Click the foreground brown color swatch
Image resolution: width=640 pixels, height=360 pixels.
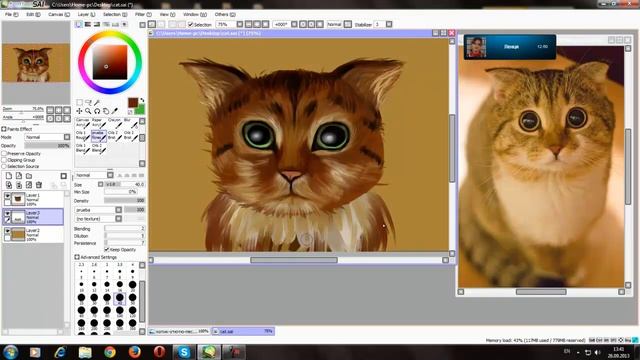(133, 102)
